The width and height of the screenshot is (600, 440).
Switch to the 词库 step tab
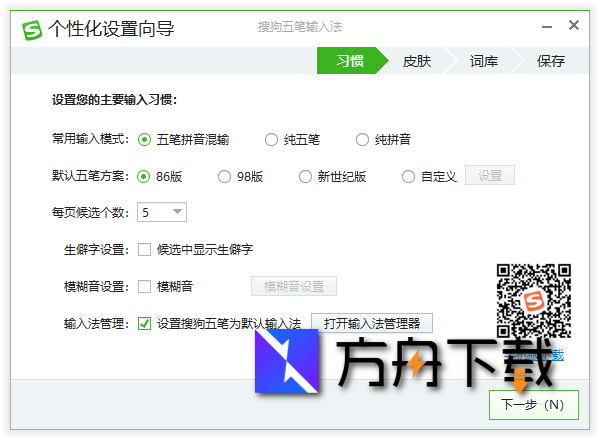(484, 61)
